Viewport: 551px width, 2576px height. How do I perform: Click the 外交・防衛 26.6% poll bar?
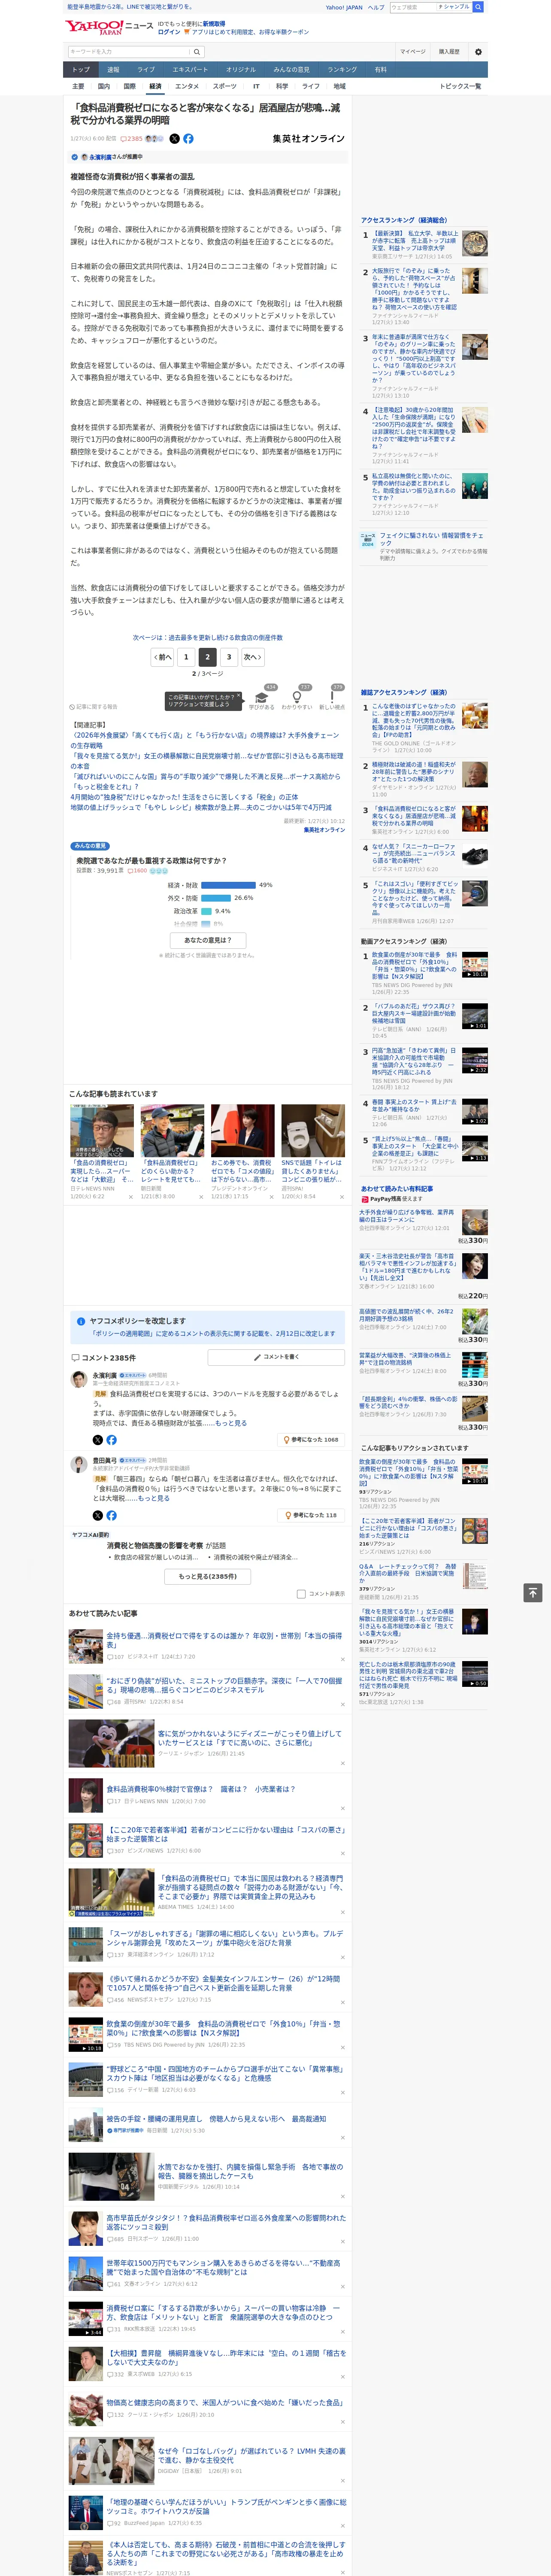click(216, 898)
